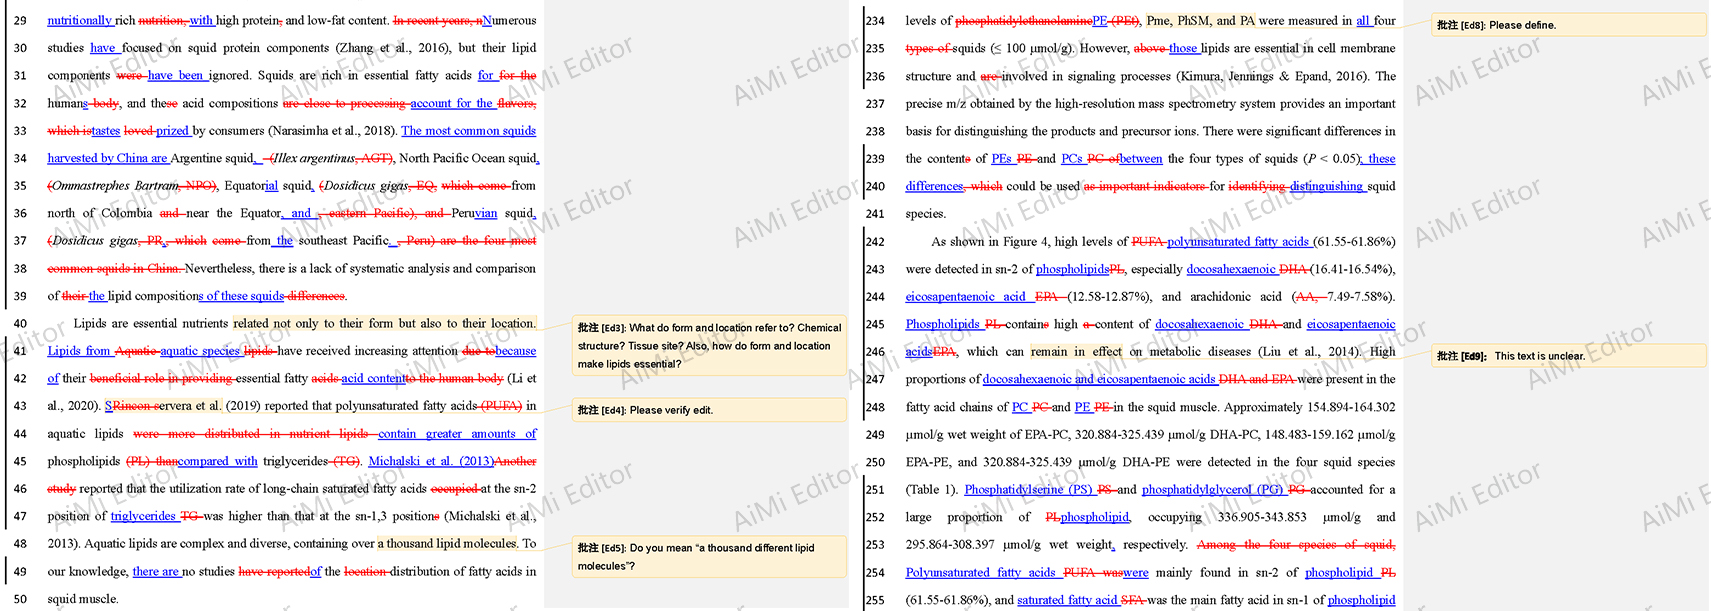
Task: Click deleted text 'common squids in China.'
Action: (115, 268)
